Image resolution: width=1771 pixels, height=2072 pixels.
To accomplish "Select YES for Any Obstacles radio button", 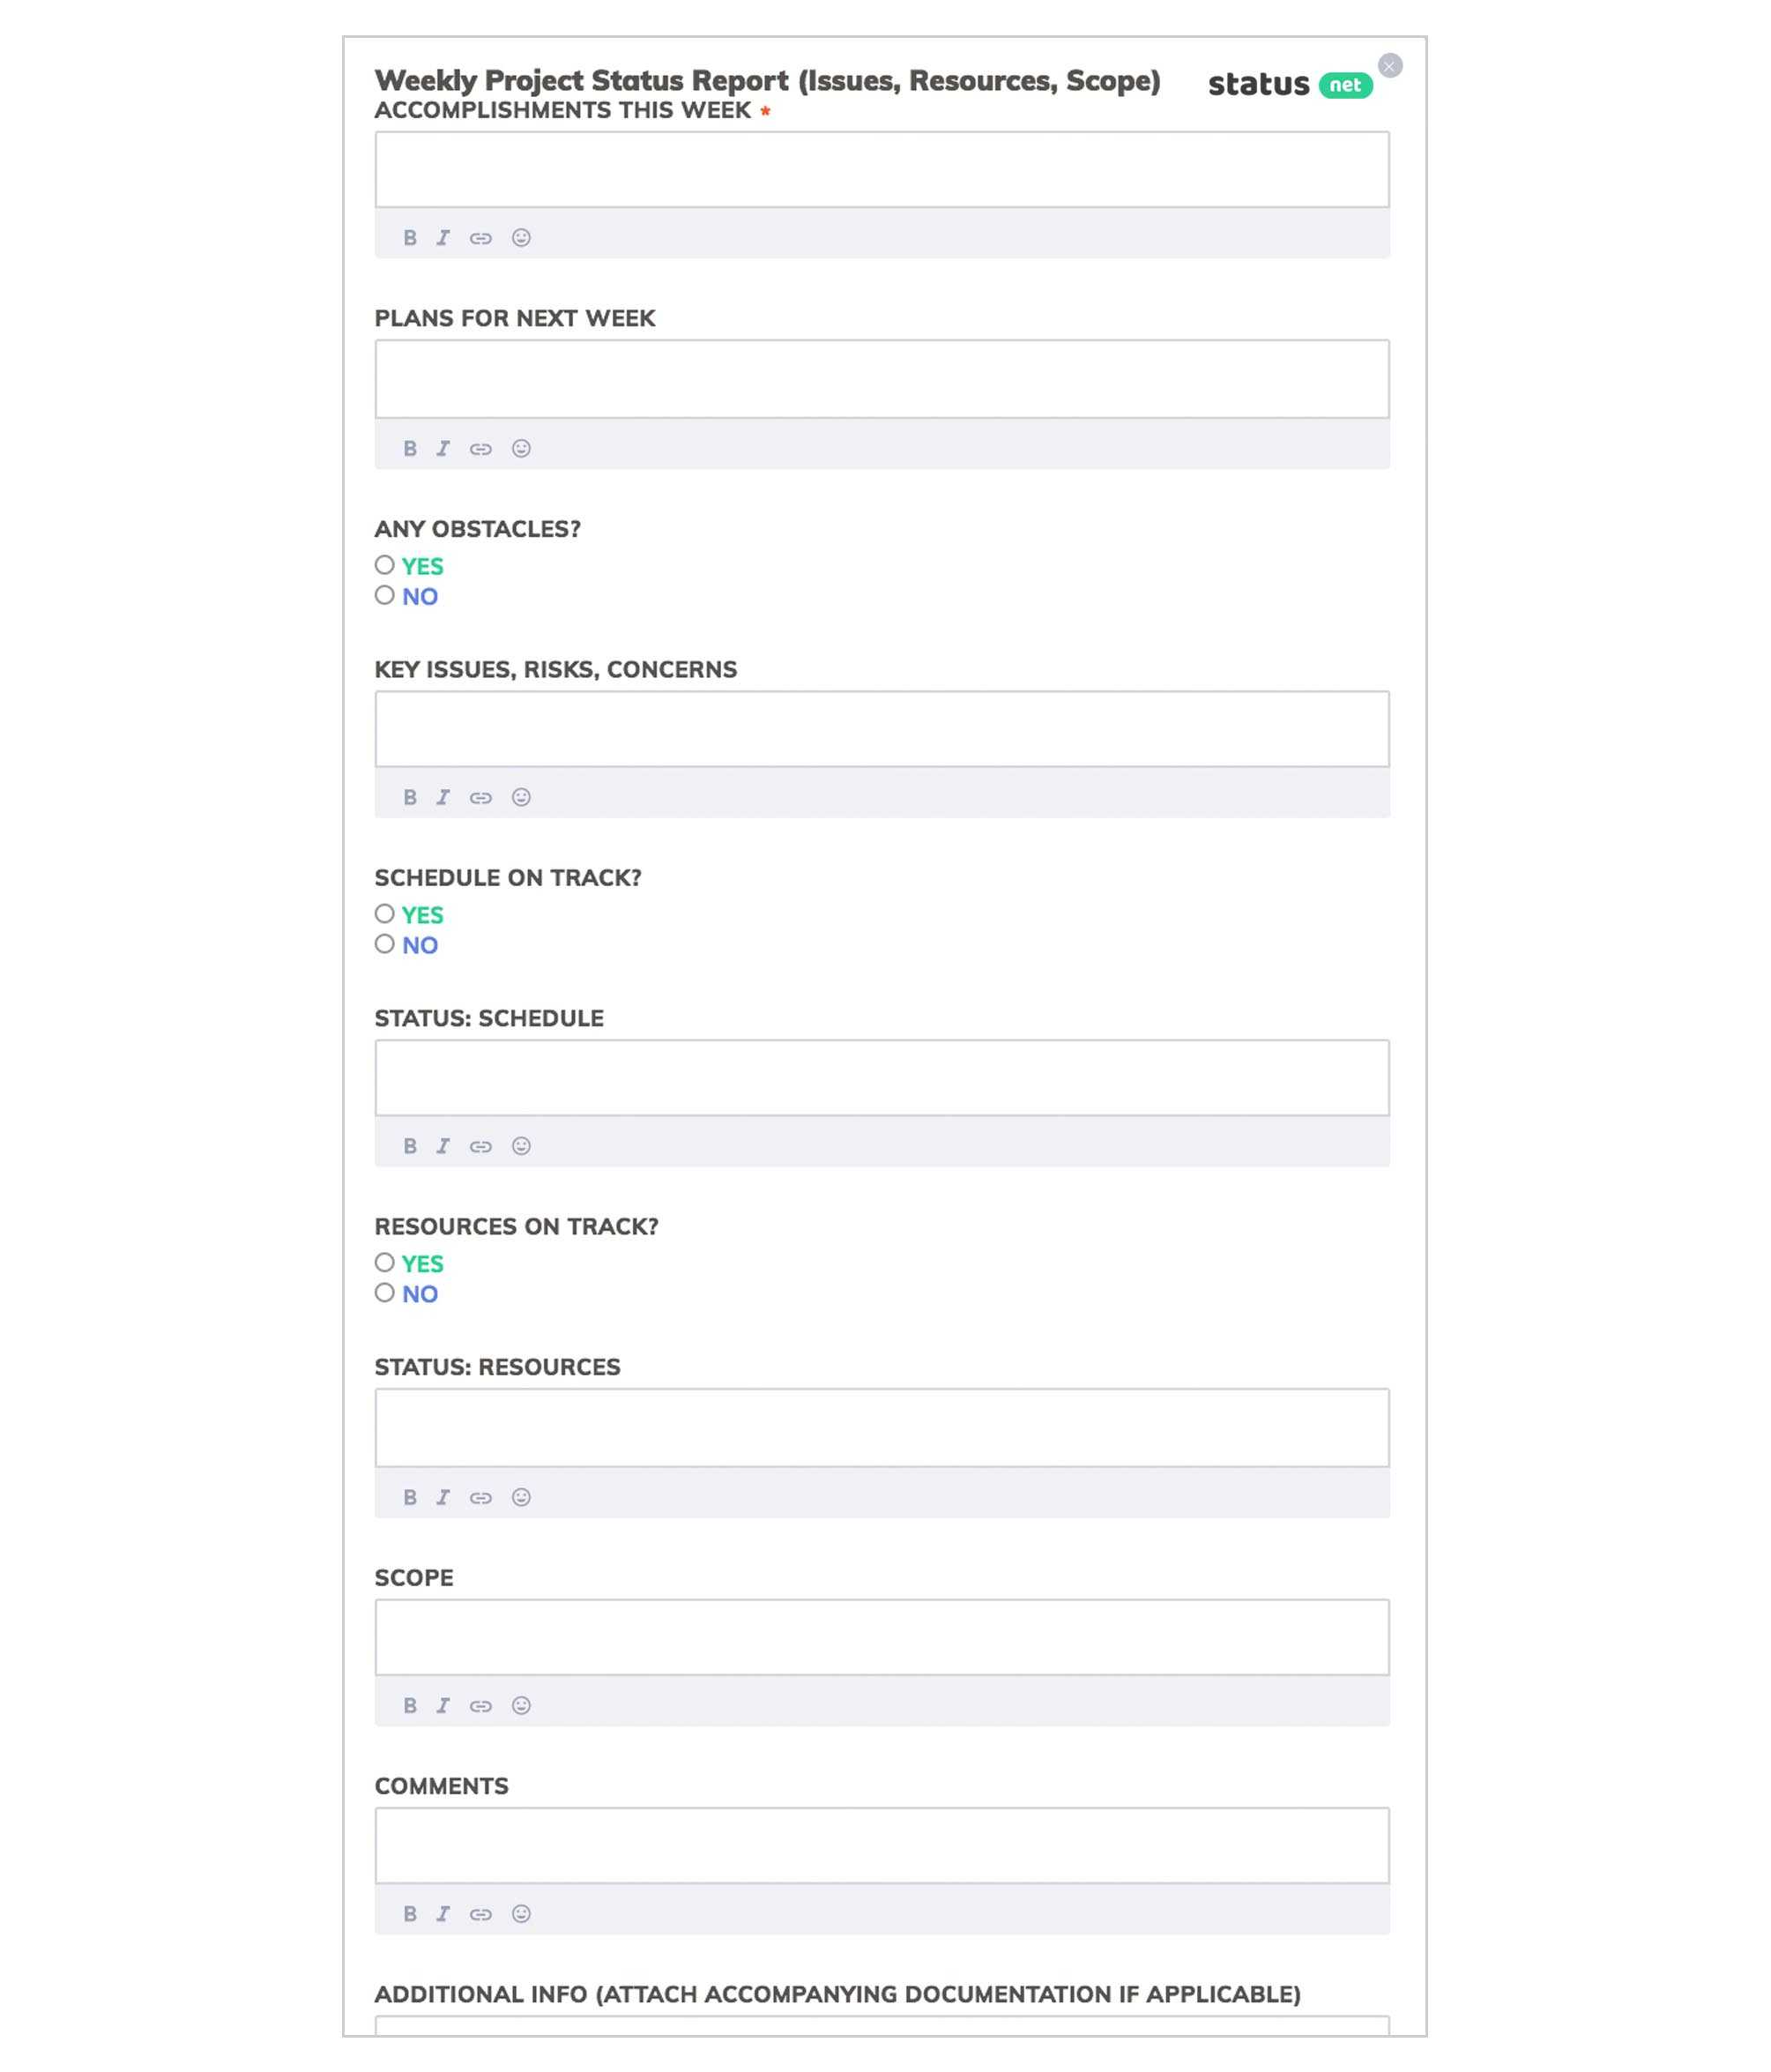I will 383,564.
